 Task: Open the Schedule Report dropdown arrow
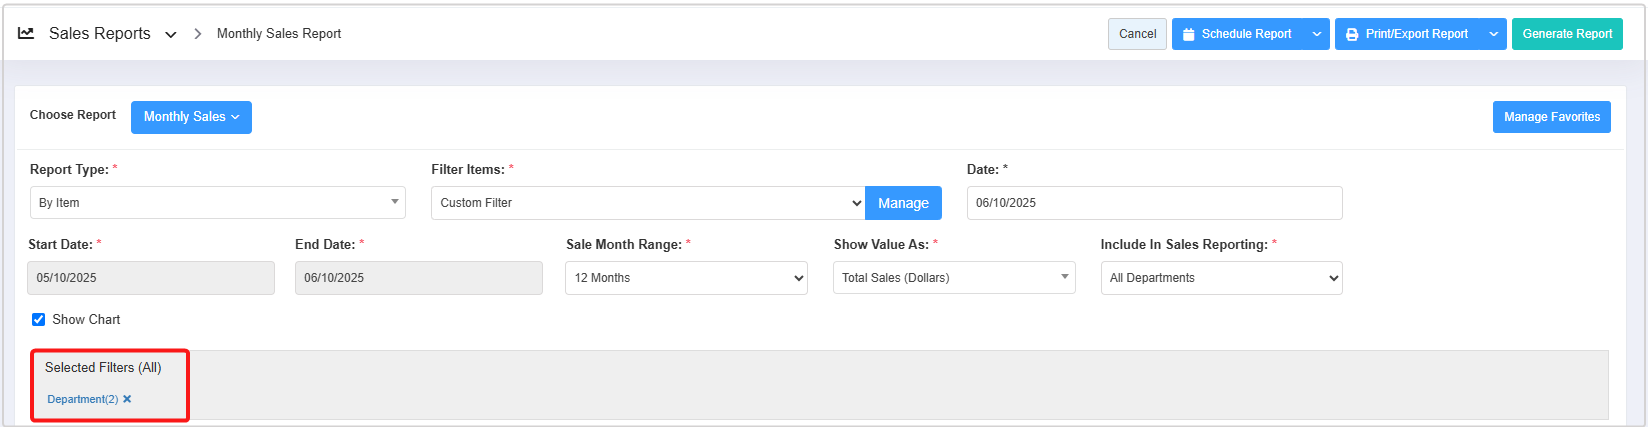click(1317, 34)
